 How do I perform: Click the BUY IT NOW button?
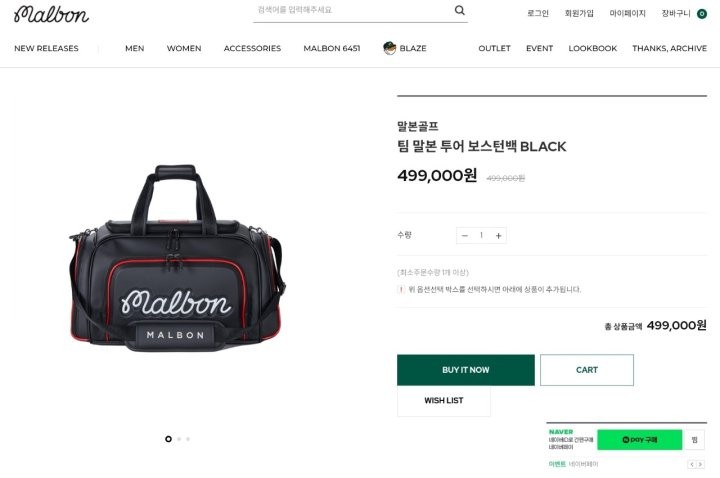click(x=466, y=370)
